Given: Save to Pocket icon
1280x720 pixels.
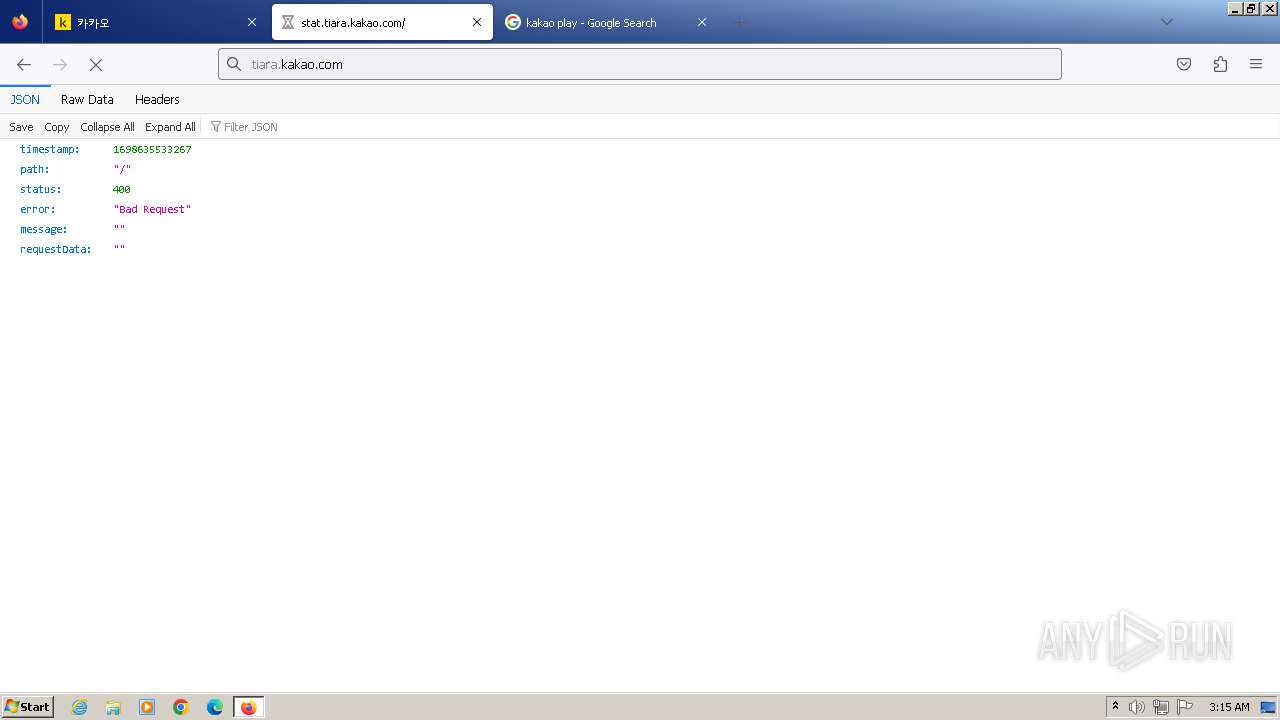Looking at the screenshot, I should click(x=1184, y=64).
